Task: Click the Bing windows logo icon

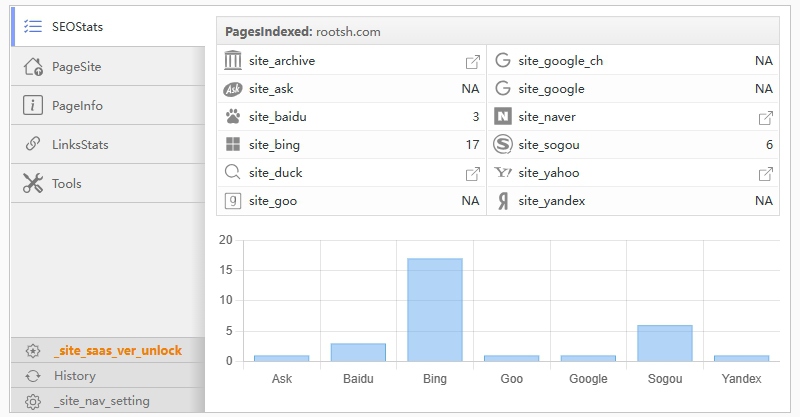Action: (x=233, y=145)
